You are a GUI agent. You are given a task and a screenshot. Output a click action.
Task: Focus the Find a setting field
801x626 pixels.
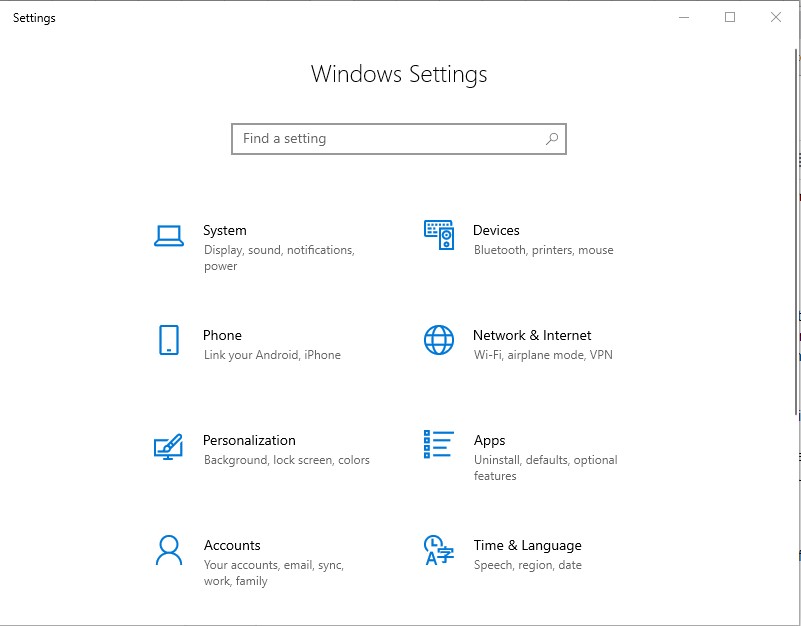tap(399, 138)
